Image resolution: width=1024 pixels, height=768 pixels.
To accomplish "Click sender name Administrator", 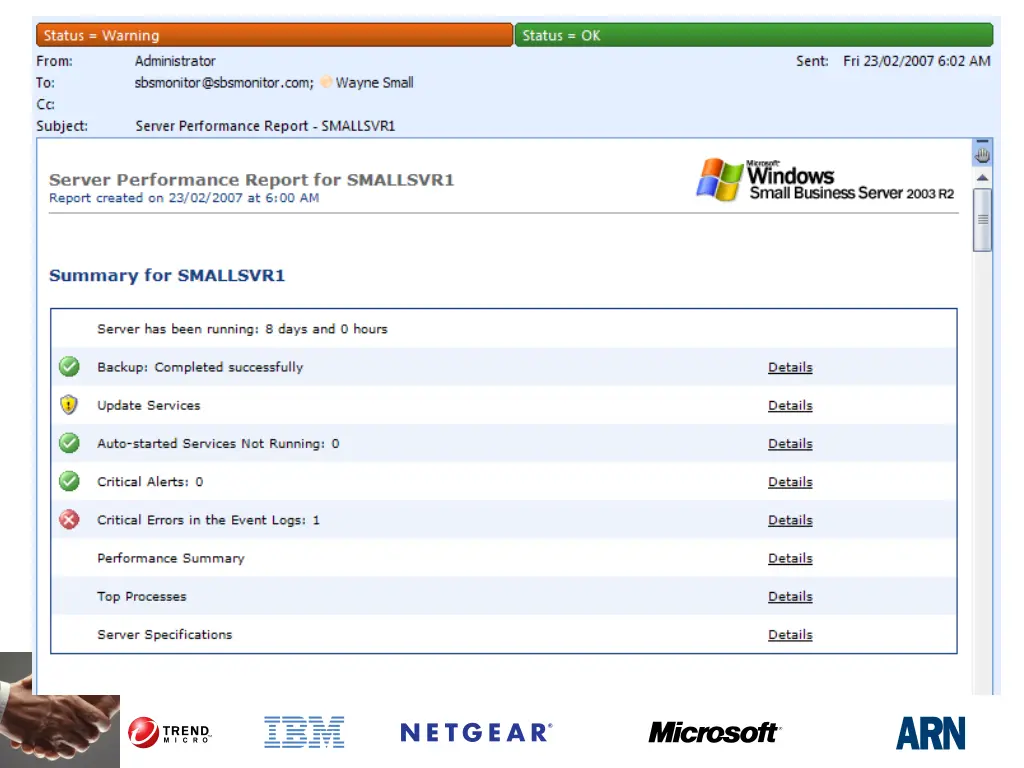I will [175, 61].
